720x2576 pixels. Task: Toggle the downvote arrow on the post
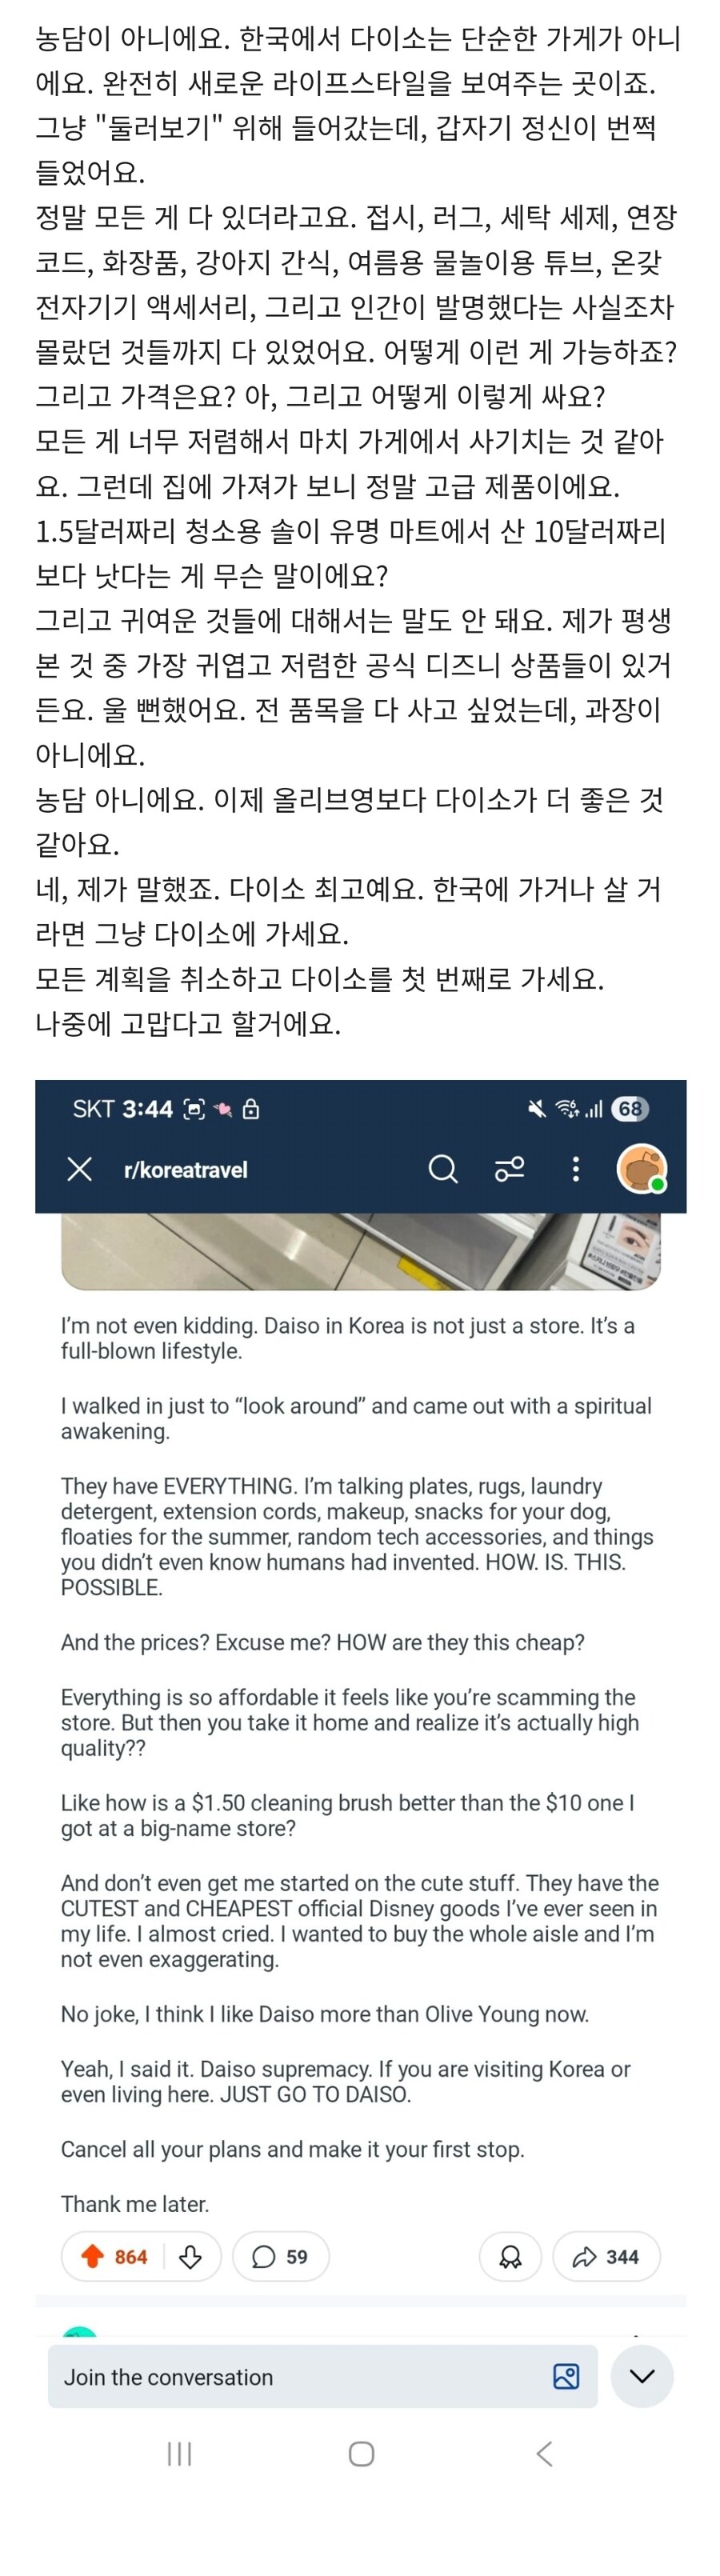tap(190, 2257)
